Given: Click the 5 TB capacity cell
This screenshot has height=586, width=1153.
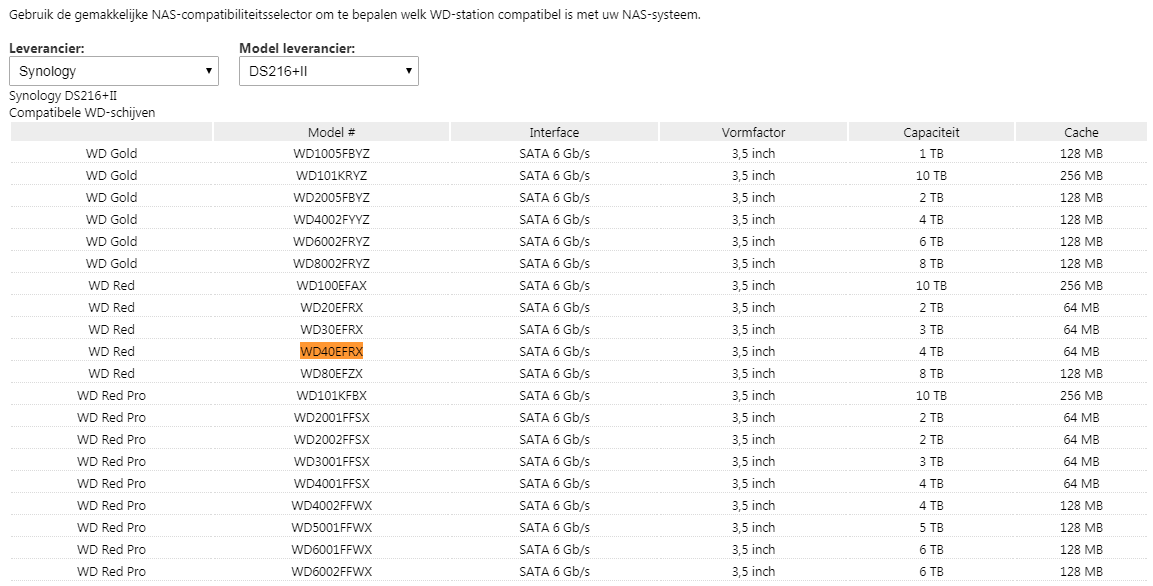Looking at the screenshot, I should (931, 527).
